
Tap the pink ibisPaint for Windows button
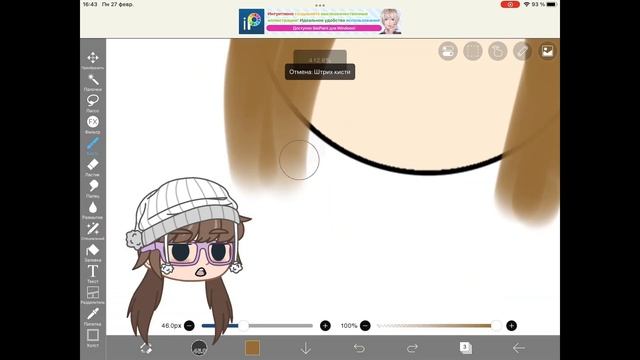coord(324,28)
